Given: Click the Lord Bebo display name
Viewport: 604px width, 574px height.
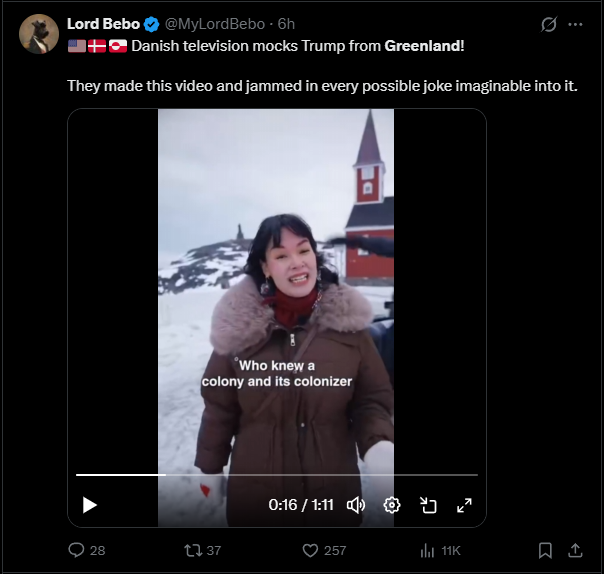Looking at the screenshot, I should click(103, 24).
